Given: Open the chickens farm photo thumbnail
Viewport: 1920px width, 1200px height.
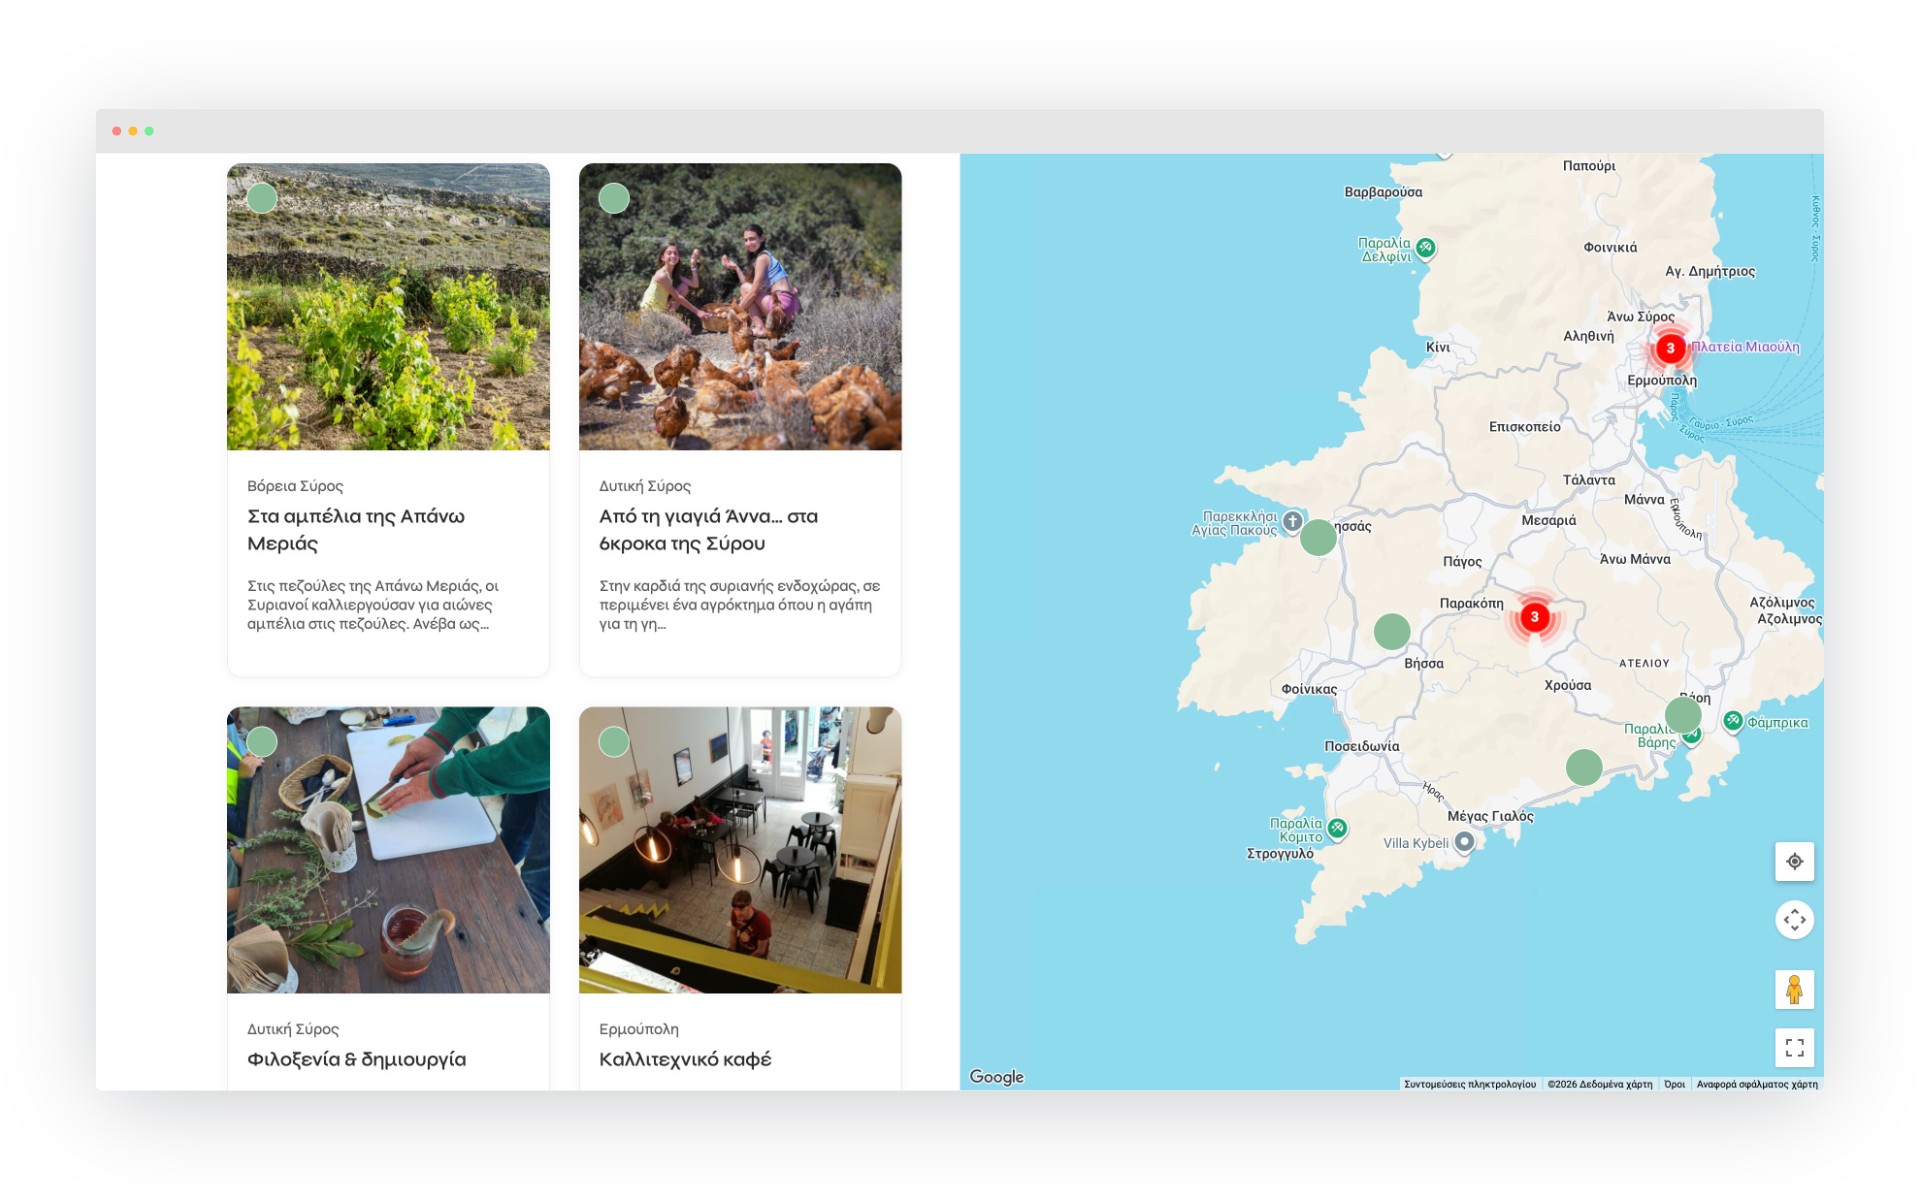Looking at the screenshot, I should [x=740, y=307].
